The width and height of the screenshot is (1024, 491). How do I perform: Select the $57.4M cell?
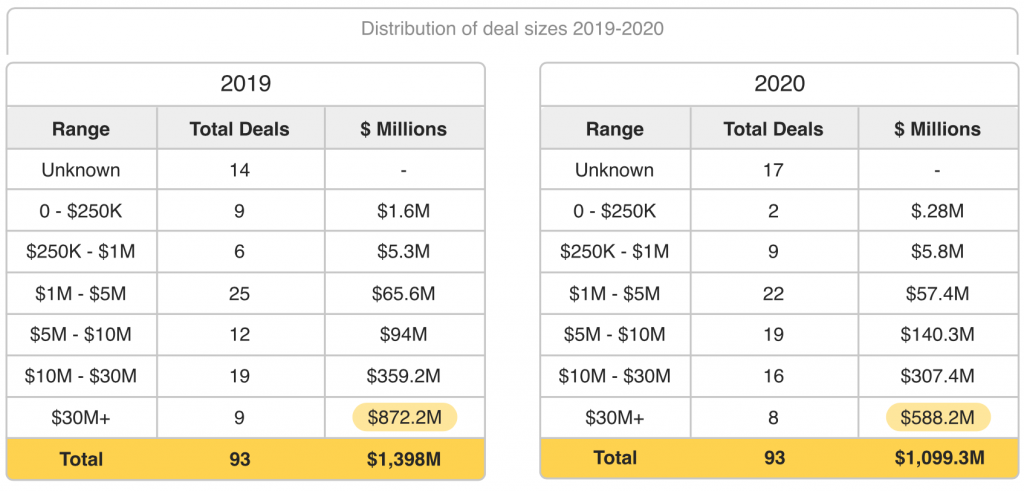(x=937, y=294)
